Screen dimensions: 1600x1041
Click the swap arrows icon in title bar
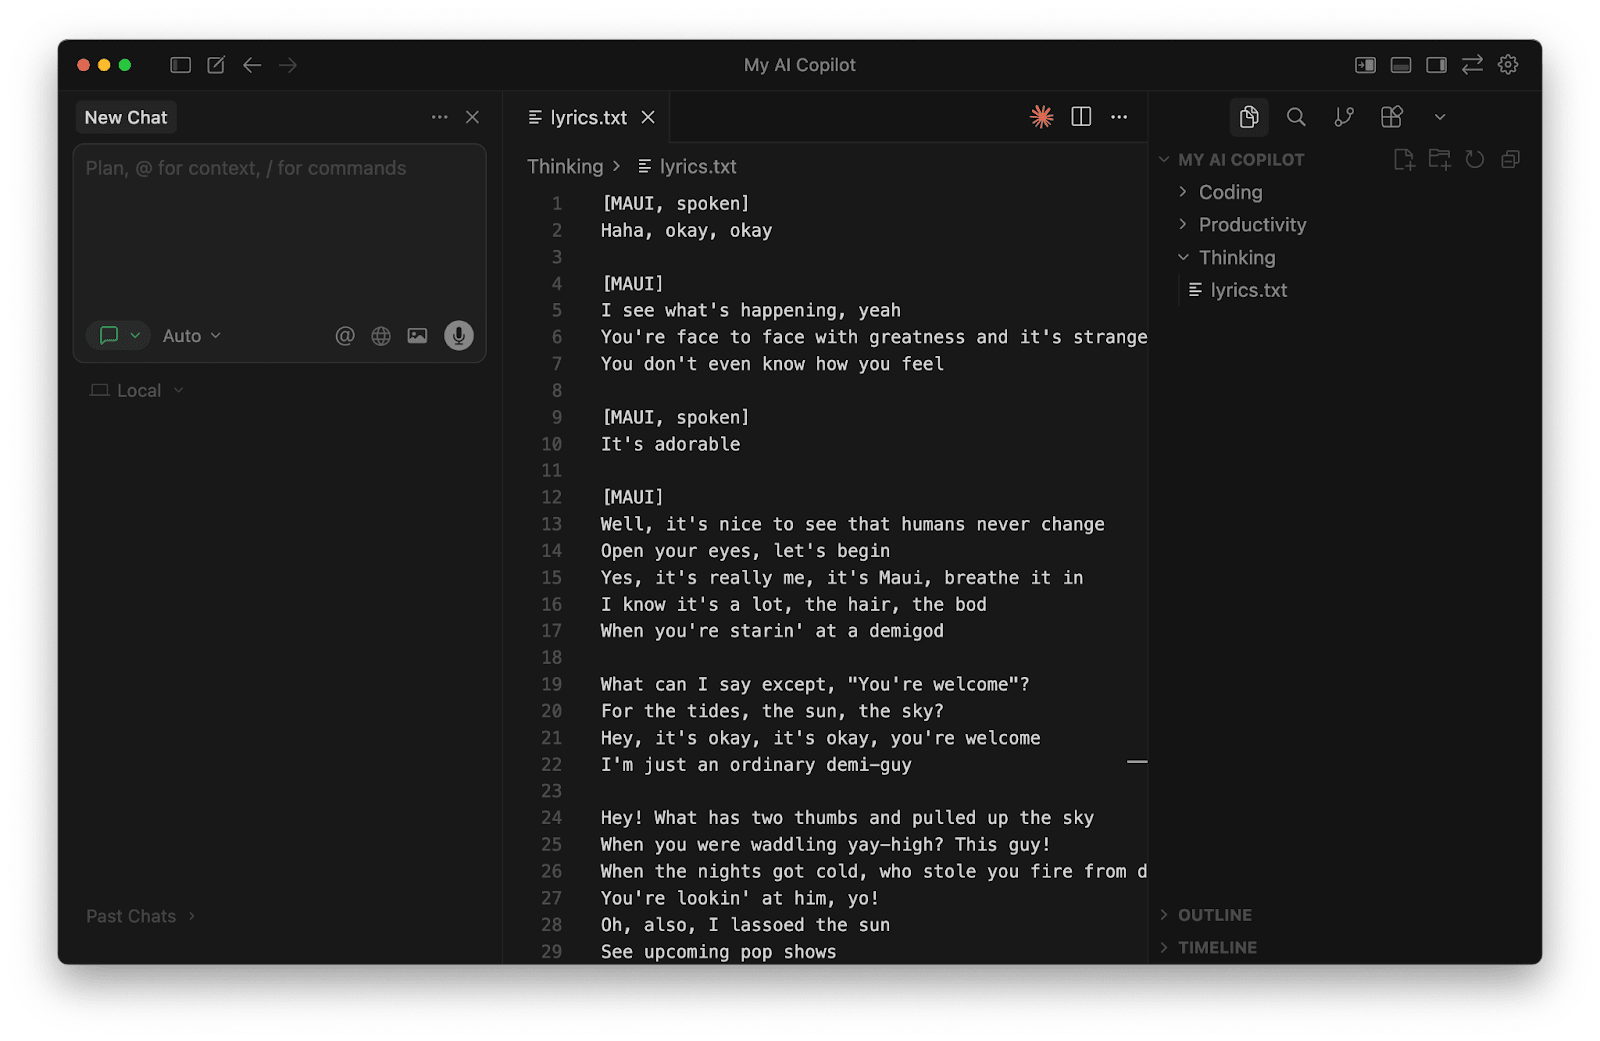(1472, 65)
